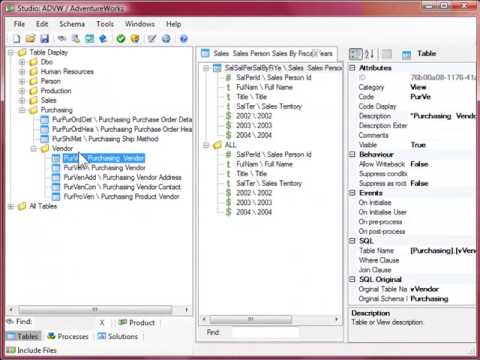The height and width of the screenshot is (360, 480).
Task: Click the folder icon next to Production
Action: 33,91
